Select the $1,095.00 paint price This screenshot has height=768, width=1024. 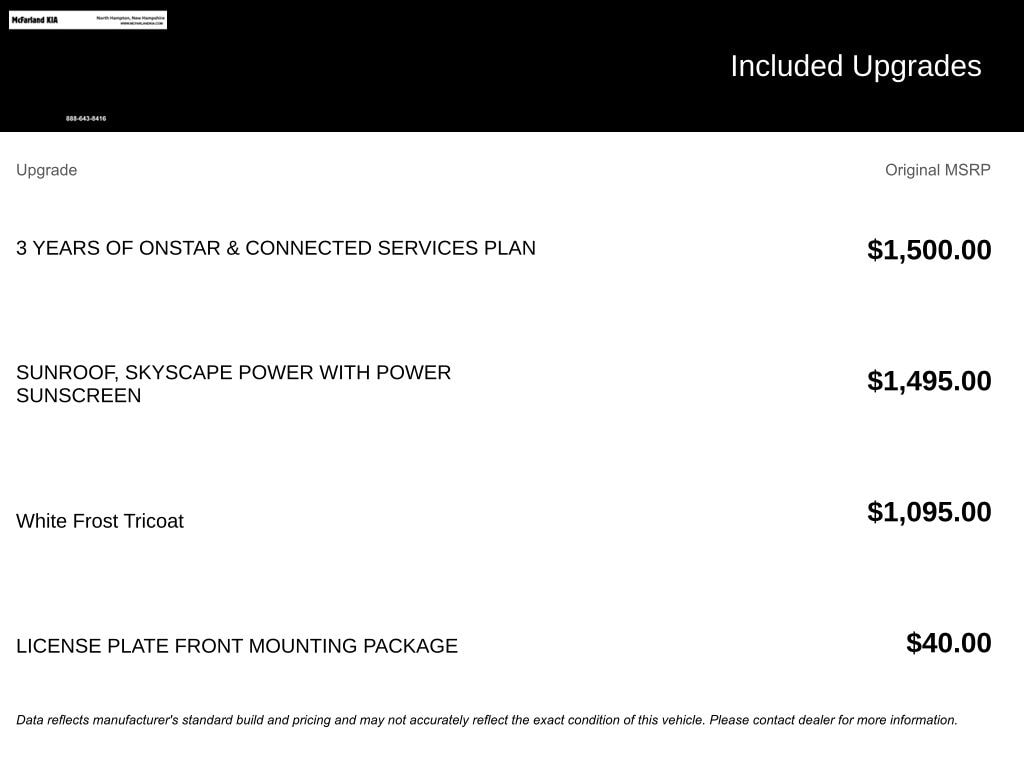point(929,512)
